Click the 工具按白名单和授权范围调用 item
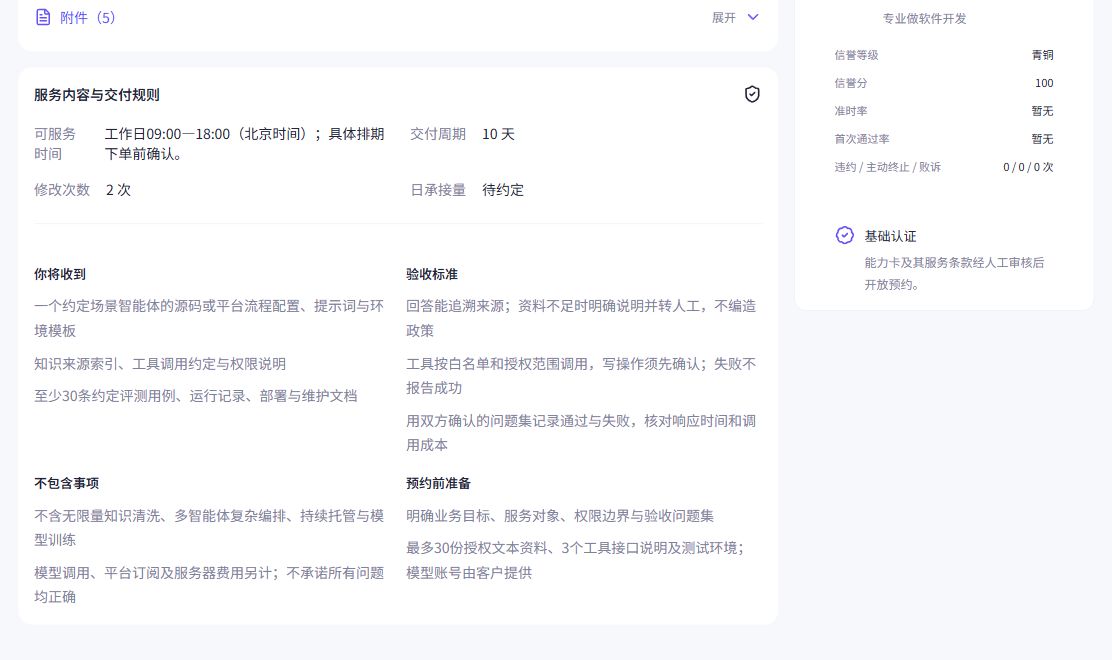The width and height of the screenshot is (1112, 660). (581, 376)
